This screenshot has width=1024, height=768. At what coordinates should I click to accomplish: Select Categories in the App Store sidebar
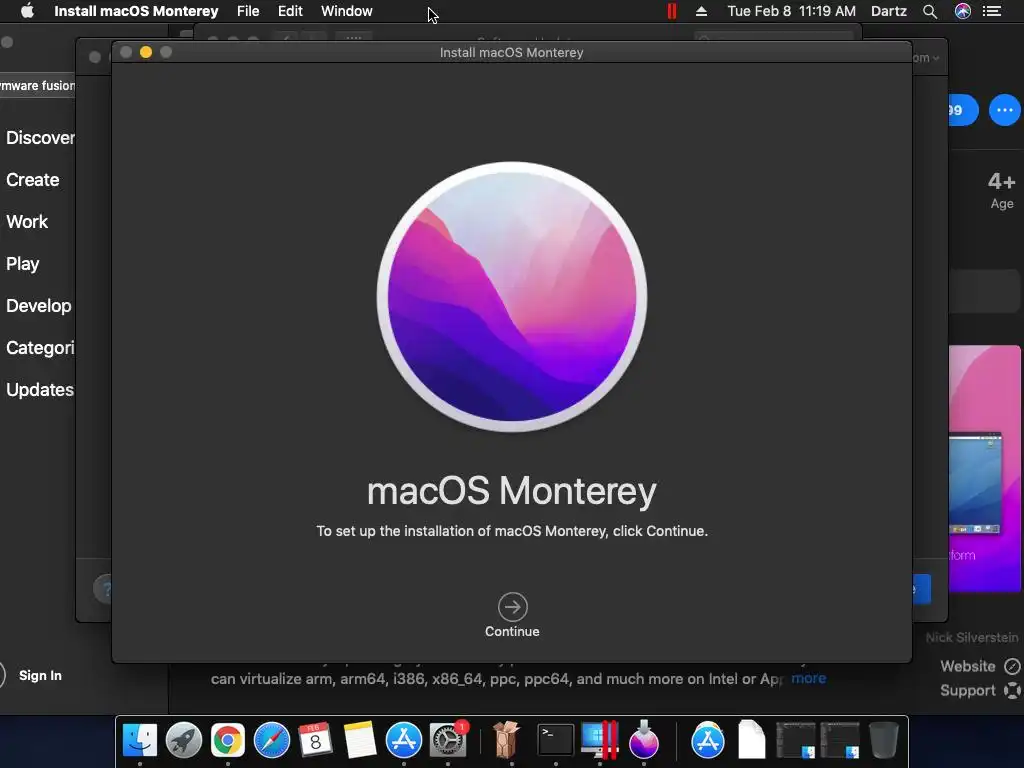40,347
